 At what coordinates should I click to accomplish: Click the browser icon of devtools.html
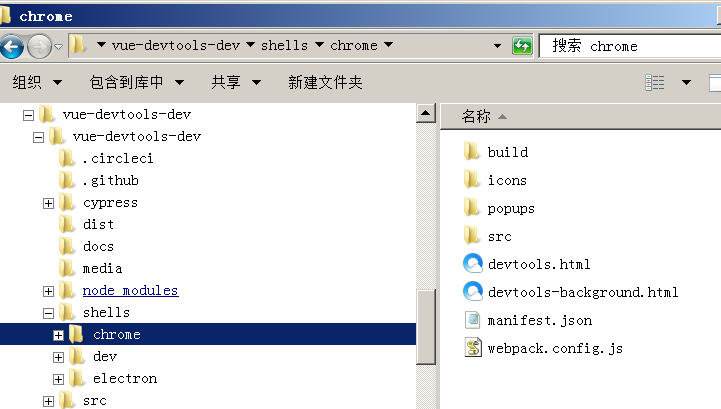[473, 264]
